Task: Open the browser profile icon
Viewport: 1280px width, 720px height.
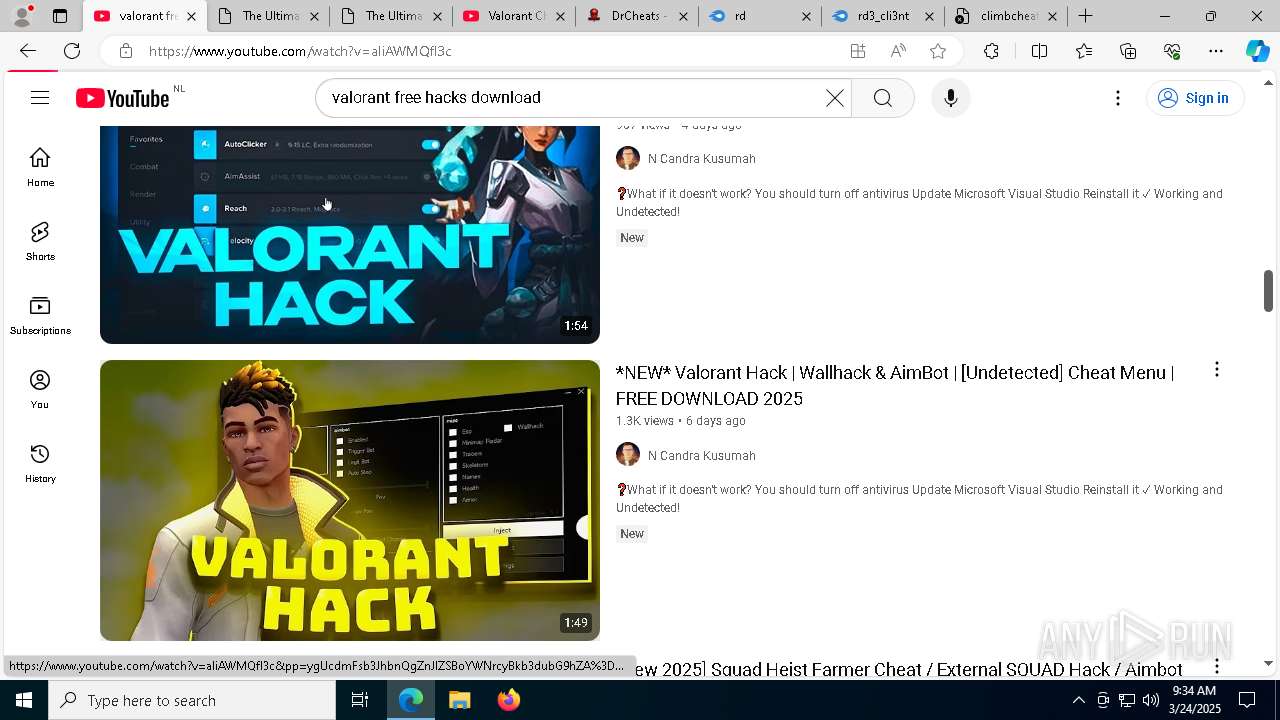Action: click(22, 16)
